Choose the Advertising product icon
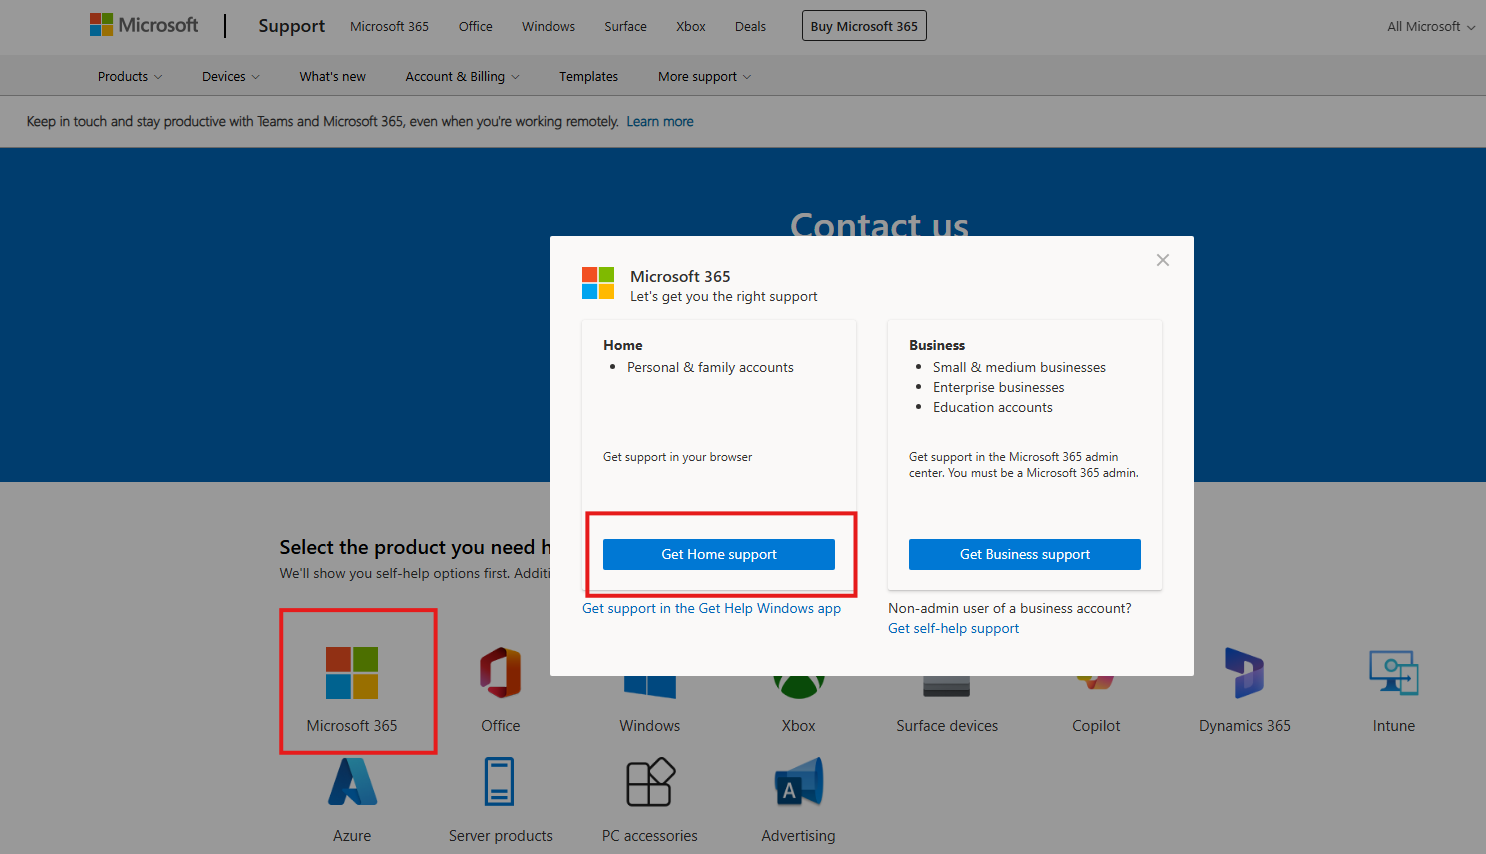 [798, 782]
